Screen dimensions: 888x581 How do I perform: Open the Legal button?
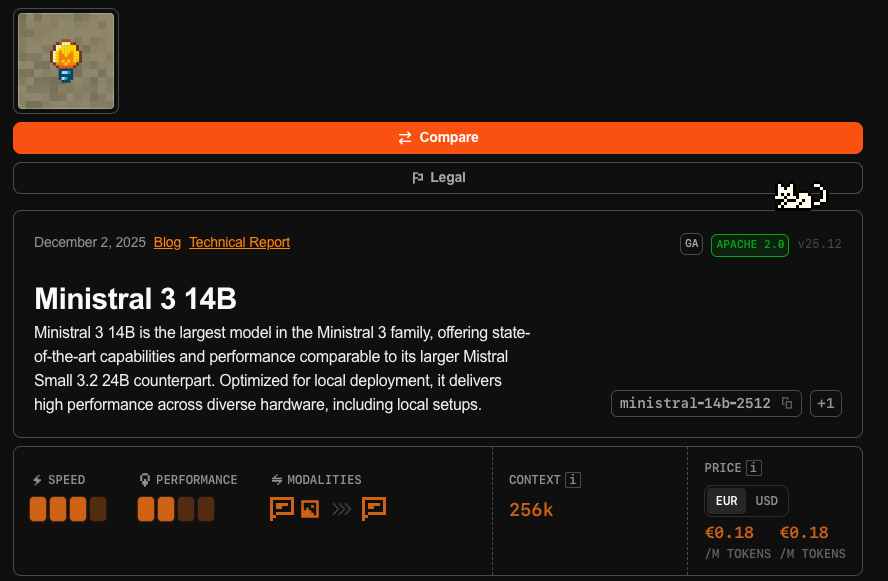pyautogui.click(x=438, y=178)
